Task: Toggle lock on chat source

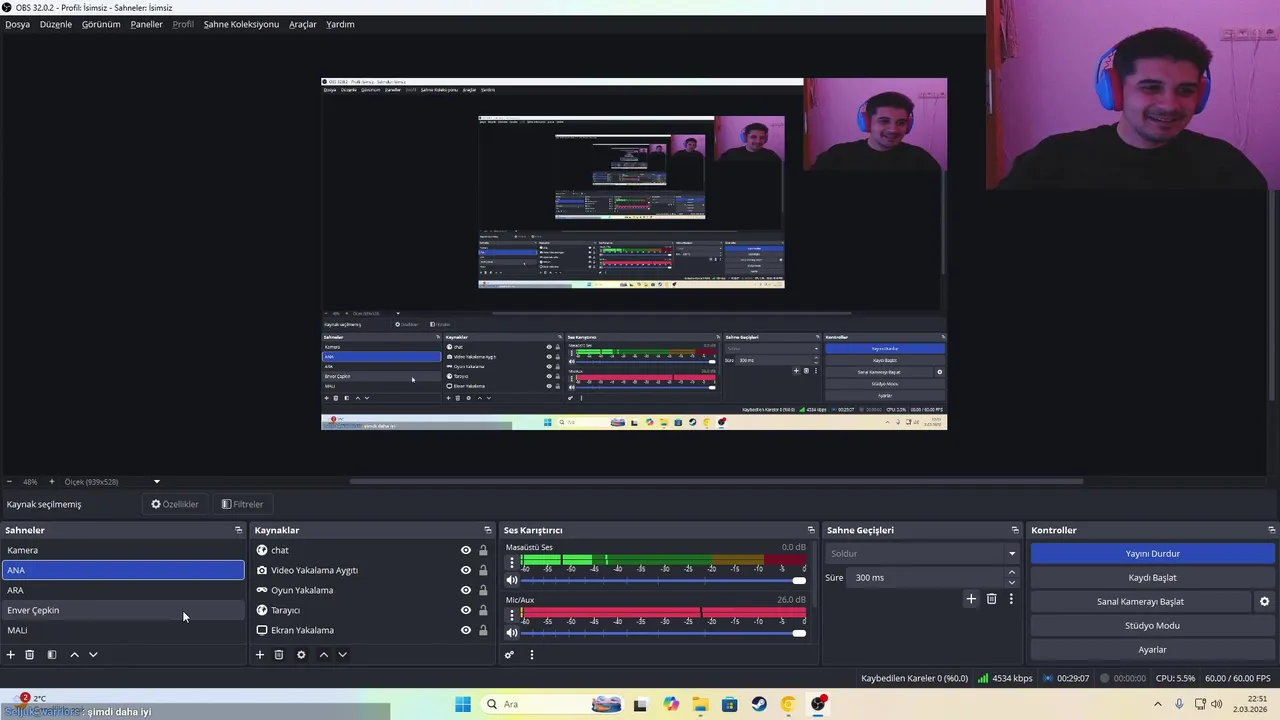Action: click(483, 550)
